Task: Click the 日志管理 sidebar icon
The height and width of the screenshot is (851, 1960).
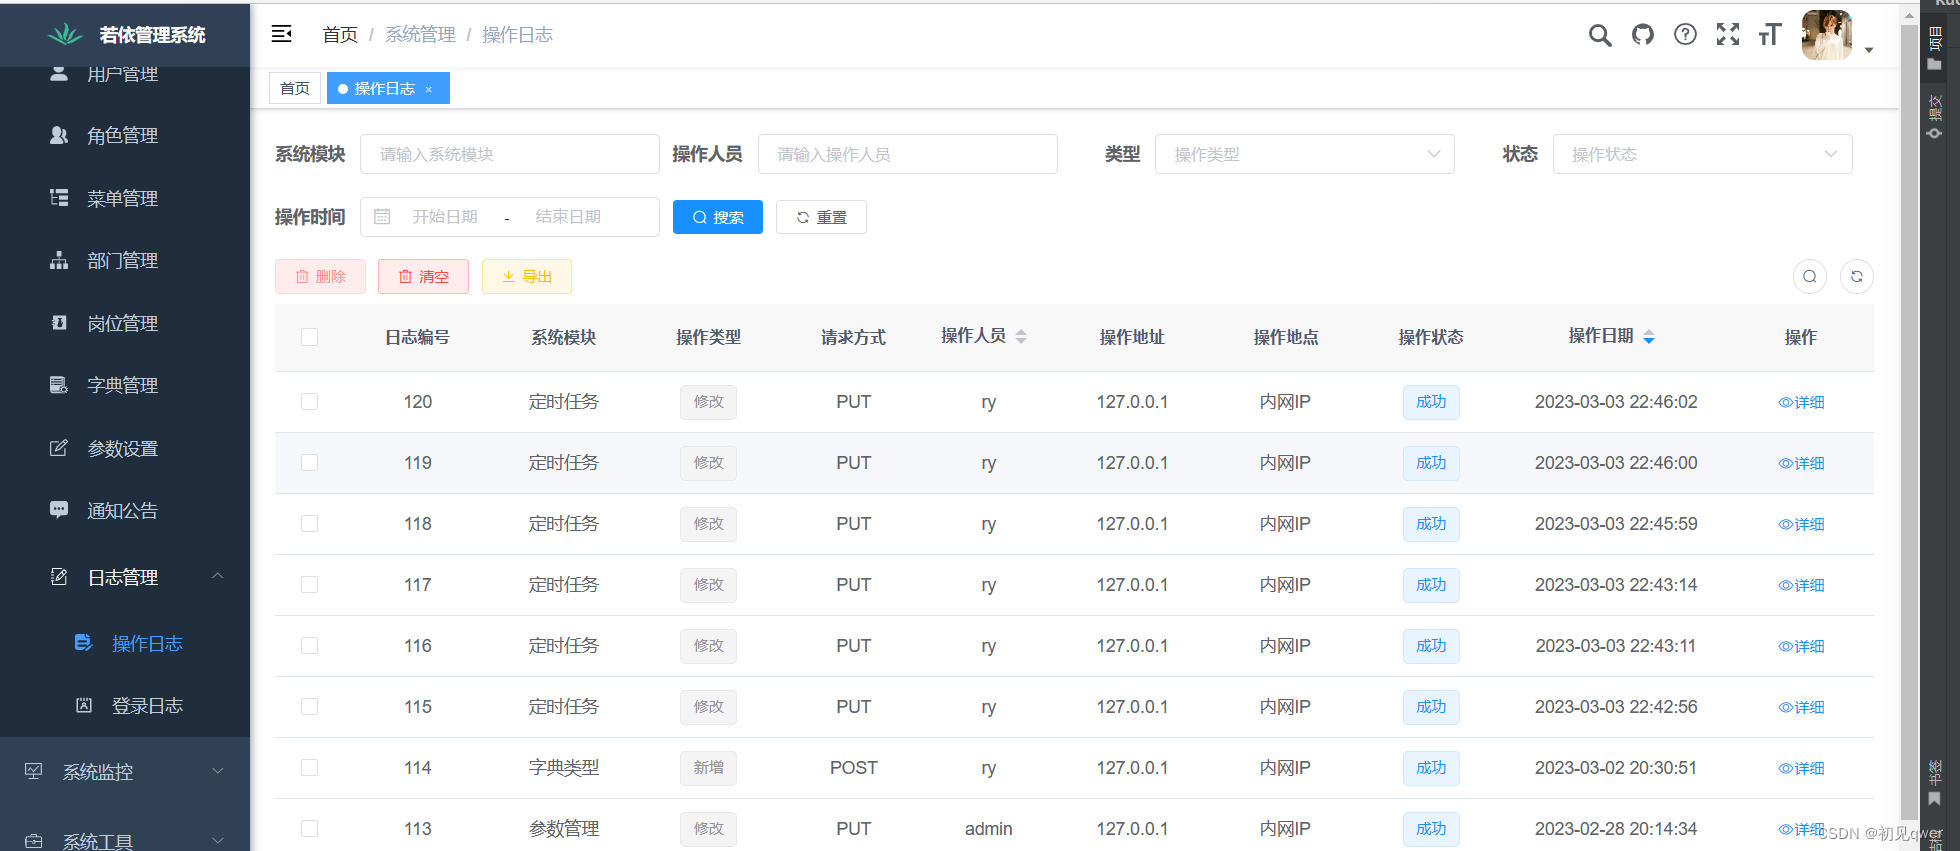Action: (59, 577)
